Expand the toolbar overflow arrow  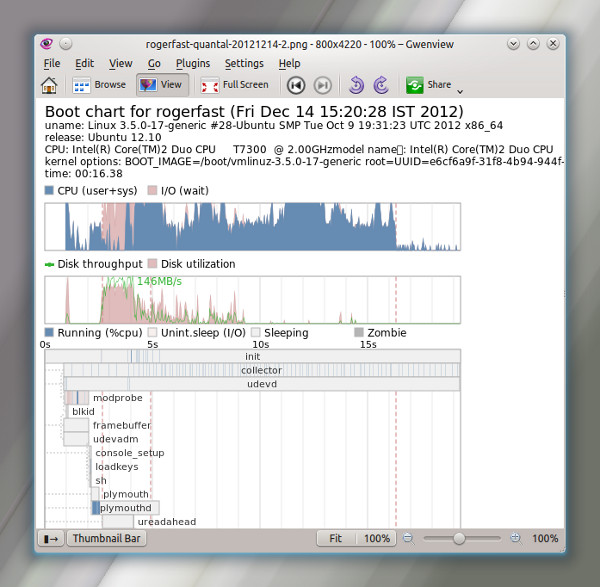click(x=460, y=91)
